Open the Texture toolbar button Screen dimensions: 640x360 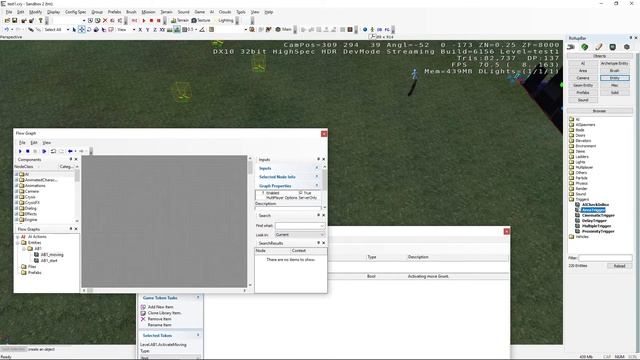(201, 20)
